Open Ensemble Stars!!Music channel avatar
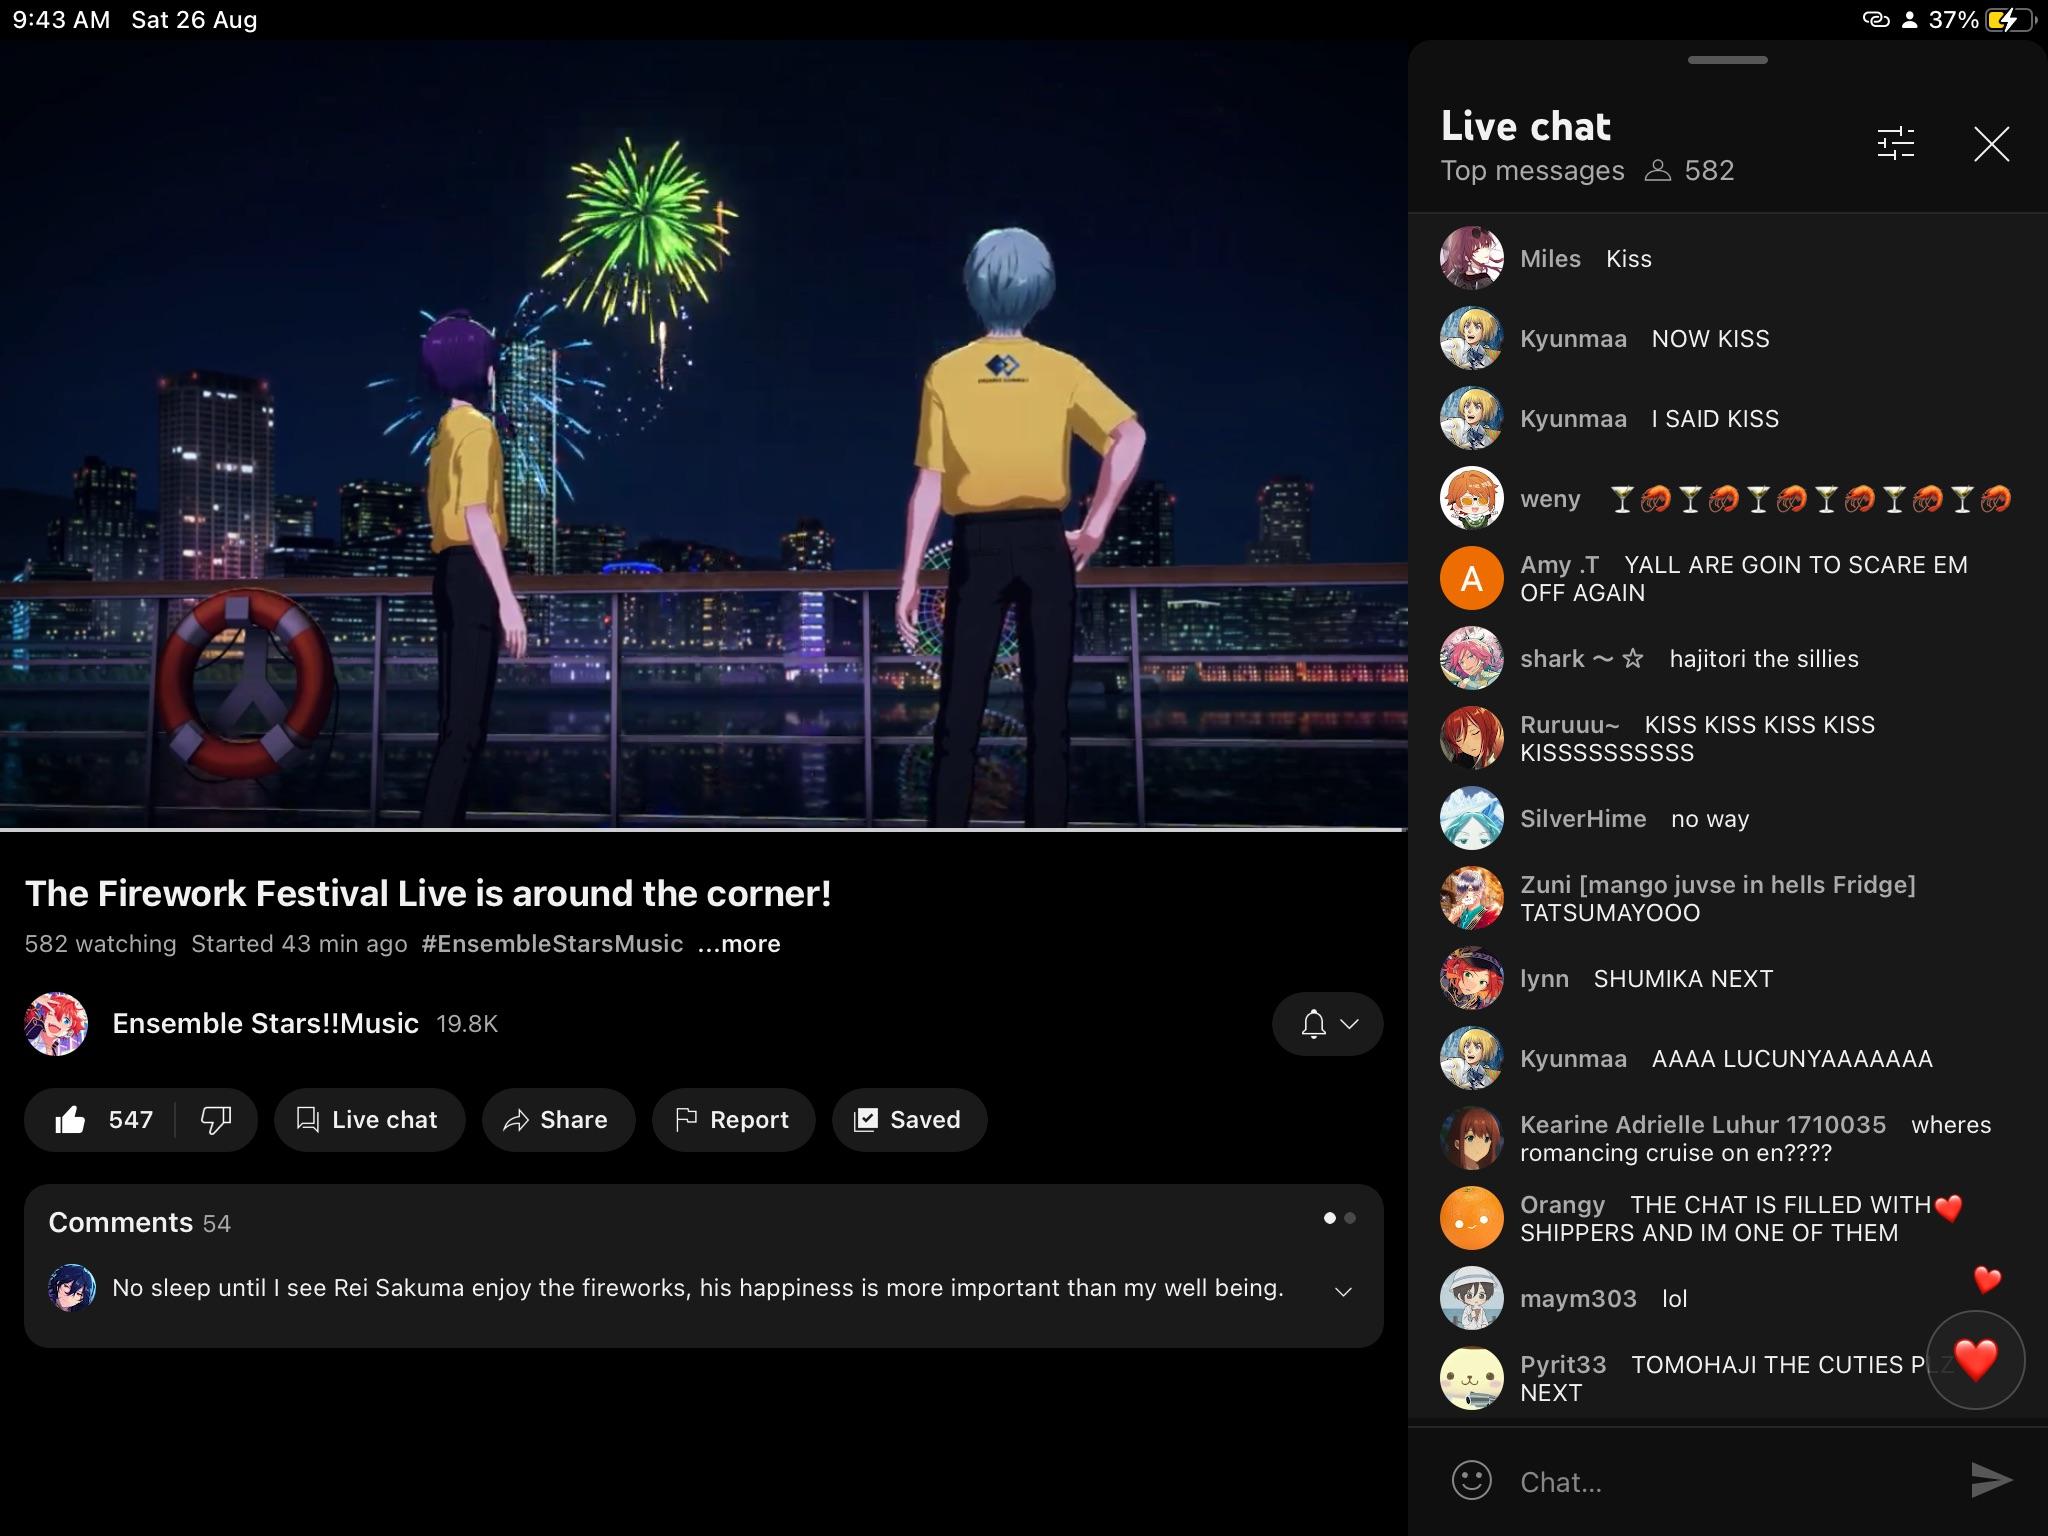 tap(56, 1024)
